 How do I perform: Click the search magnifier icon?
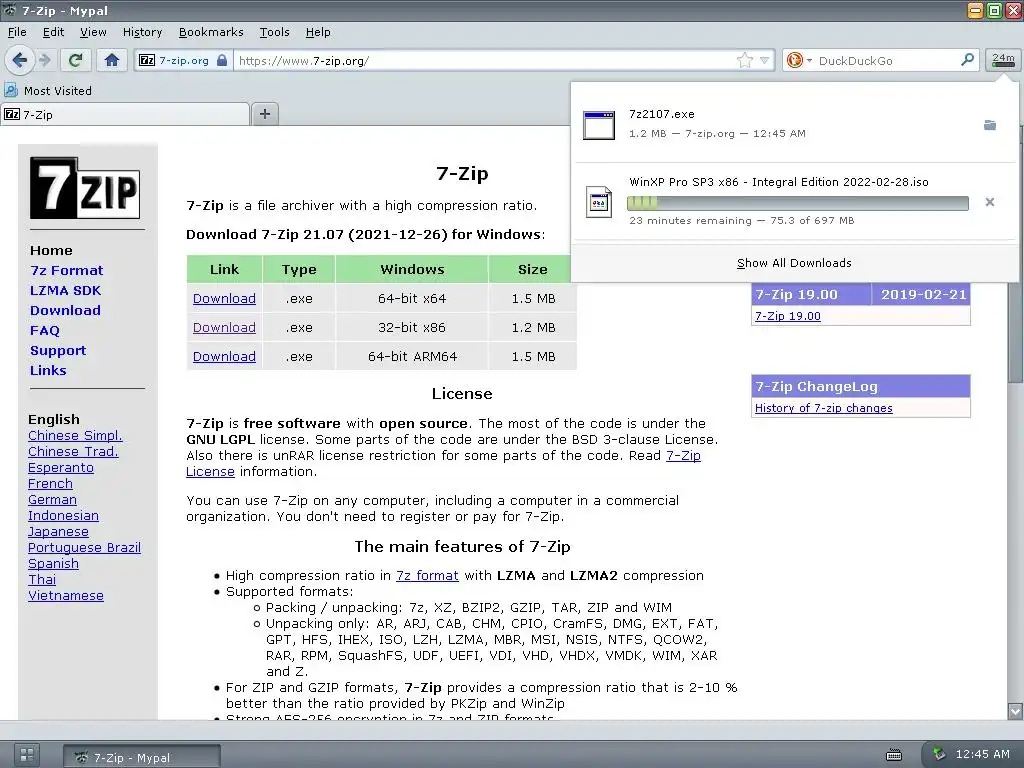point(967,60)
